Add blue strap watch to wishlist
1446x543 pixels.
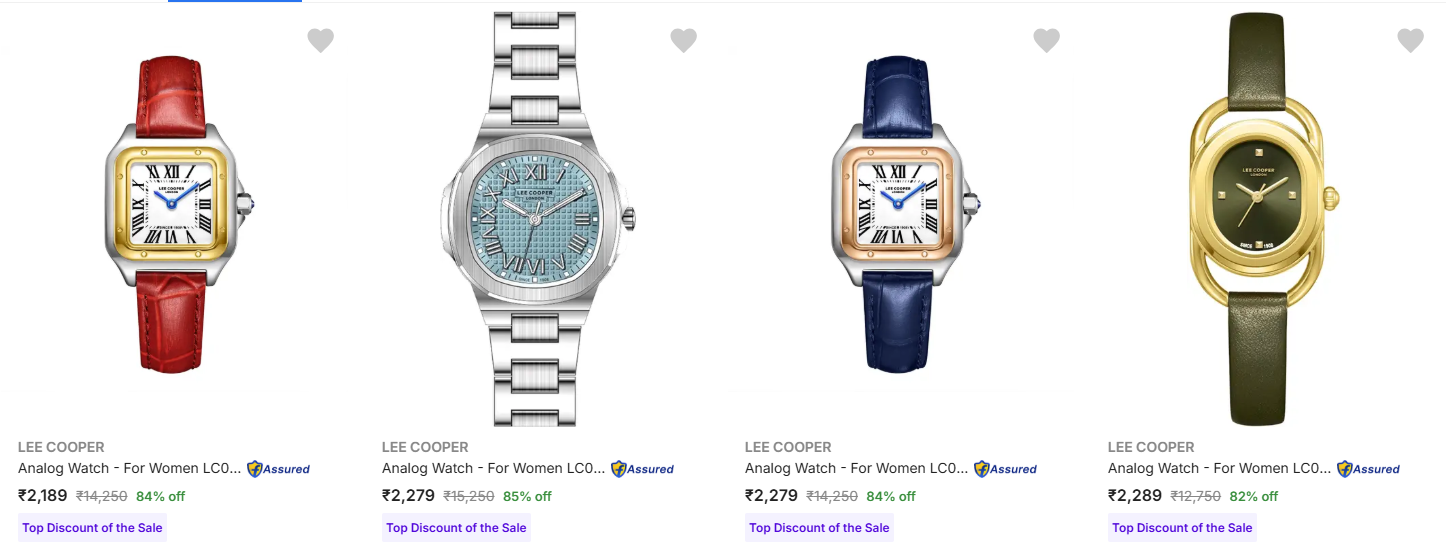[x=1046, y=40]
